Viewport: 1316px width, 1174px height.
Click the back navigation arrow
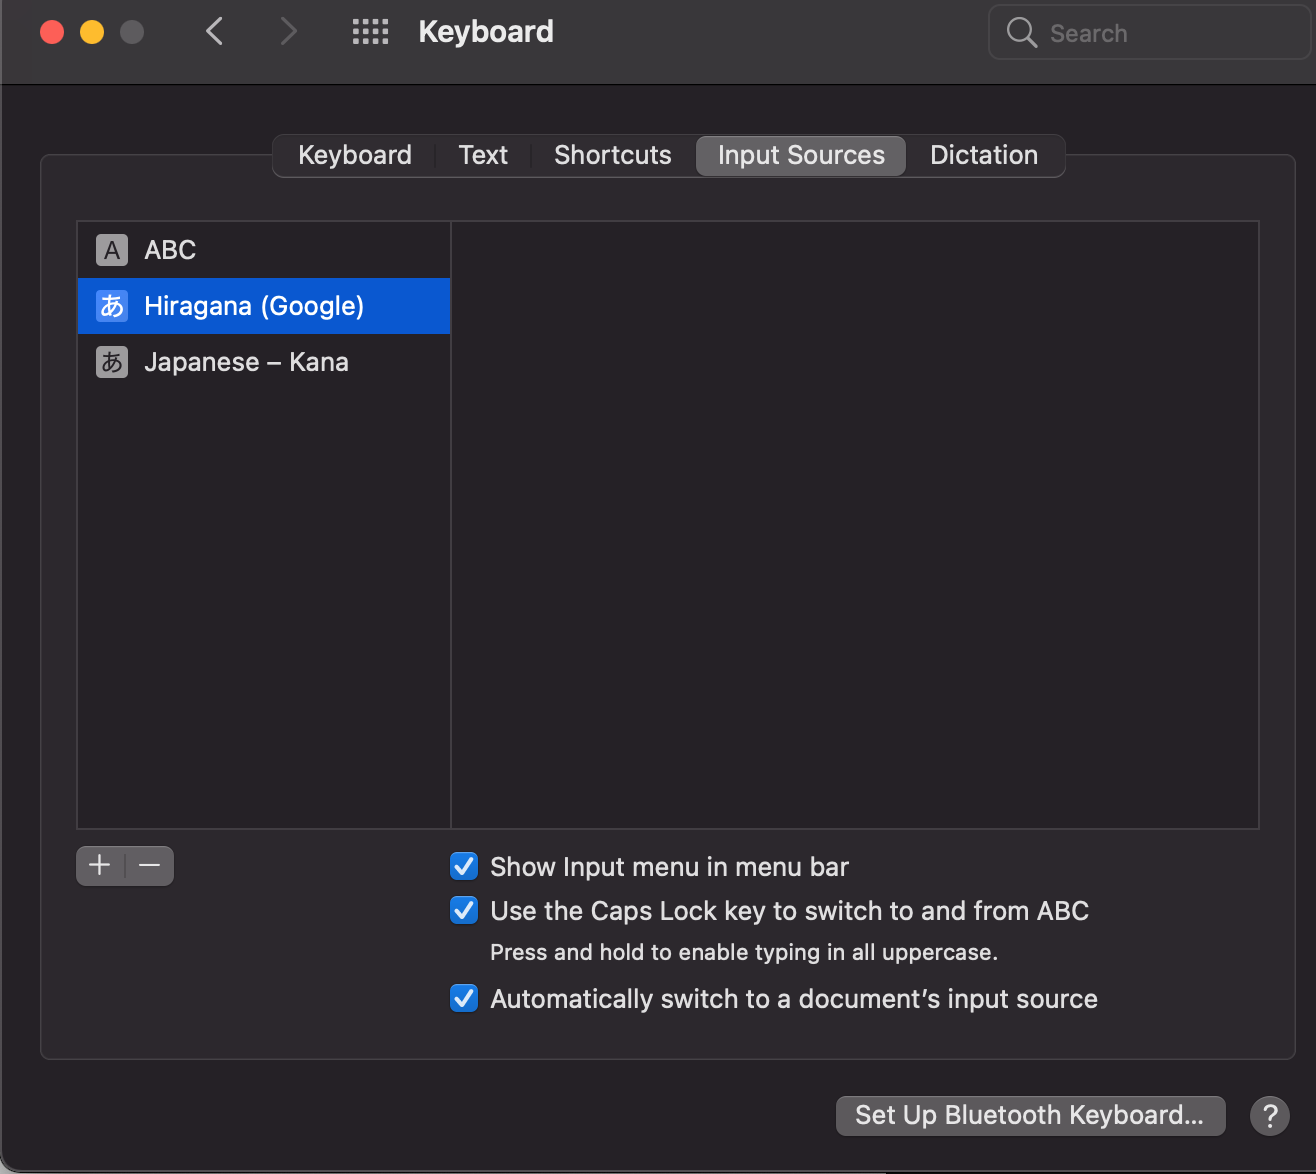click(x=214, y=32)
